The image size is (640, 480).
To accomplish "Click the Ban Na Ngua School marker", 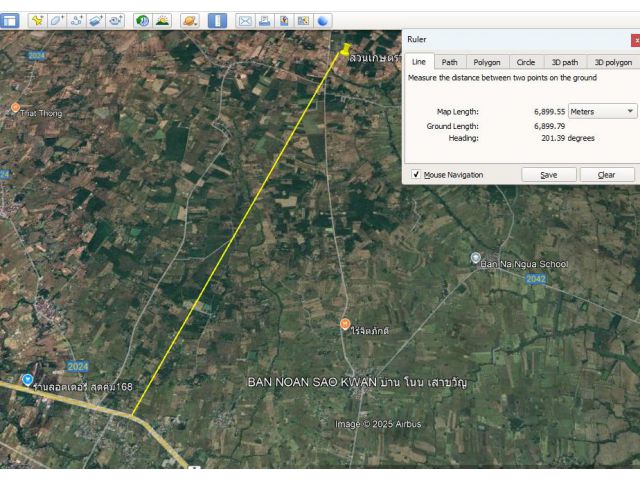I will pos(475,258).
